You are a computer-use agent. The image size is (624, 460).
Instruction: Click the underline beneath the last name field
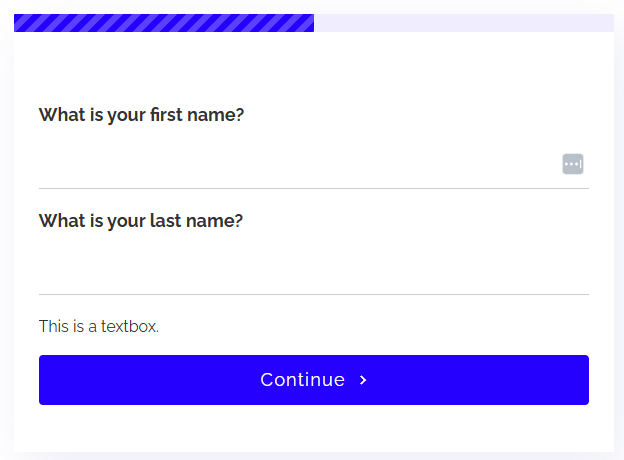pyautogui.click(x=314, y=294)
